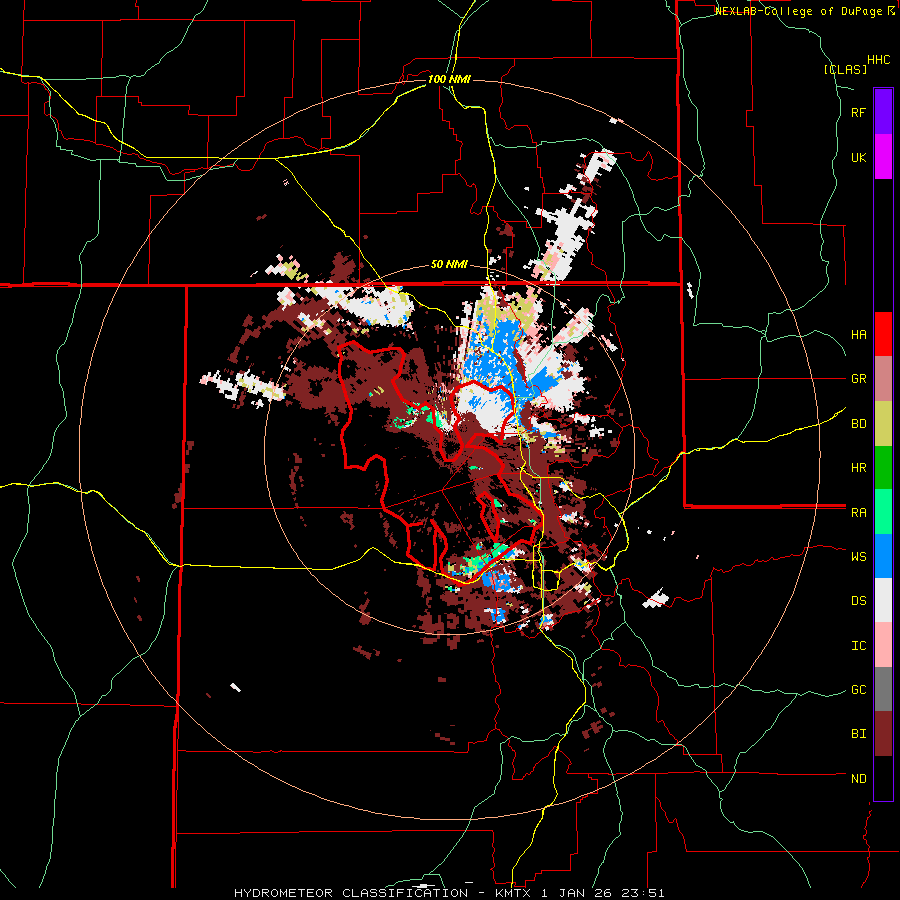Pick the dark green HR legend swatch

[x=883, y=468]
